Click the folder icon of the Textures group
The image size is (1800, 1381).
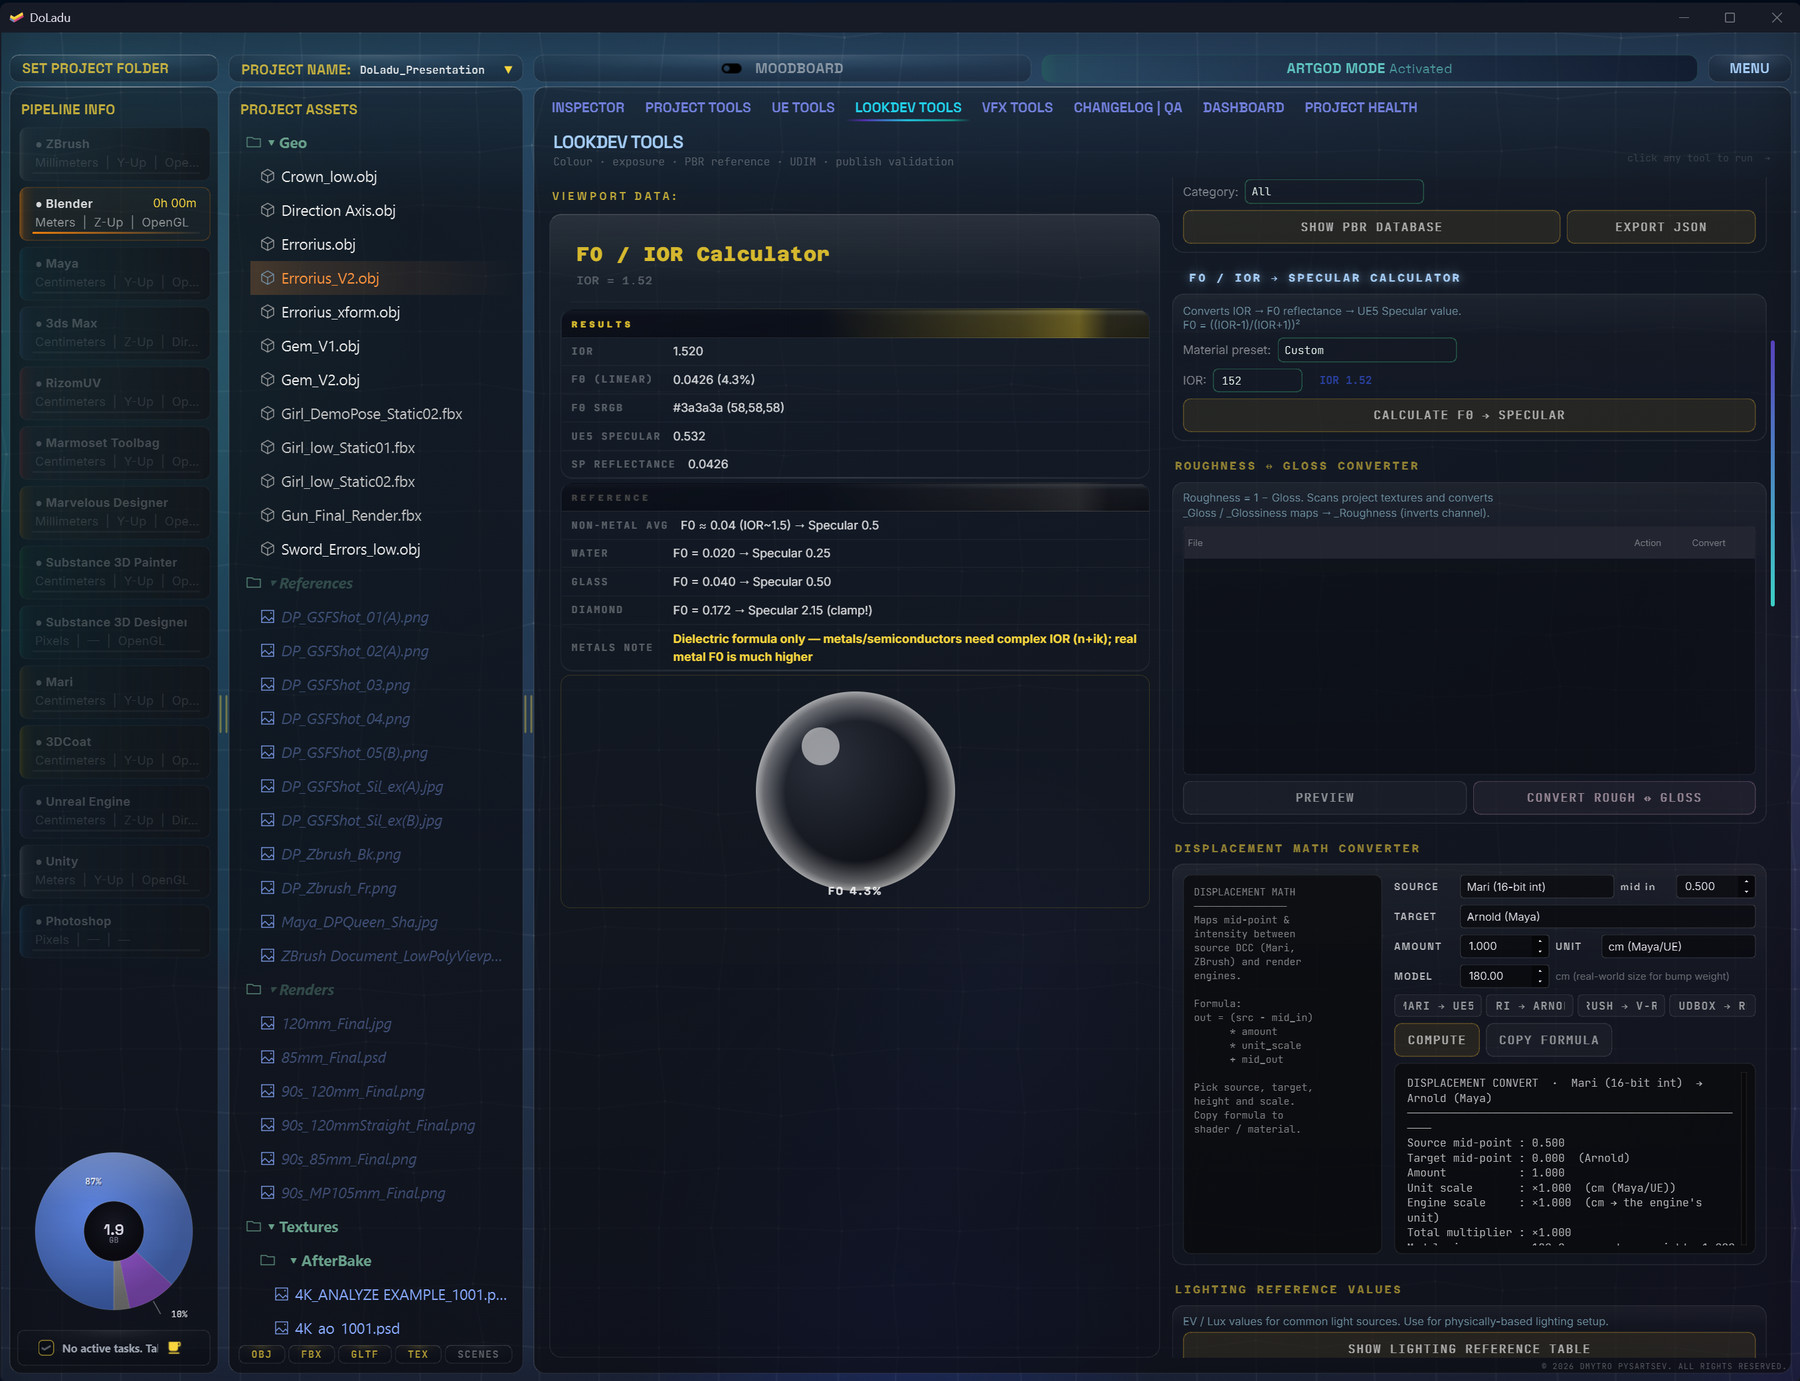[x=254, y=1226]
